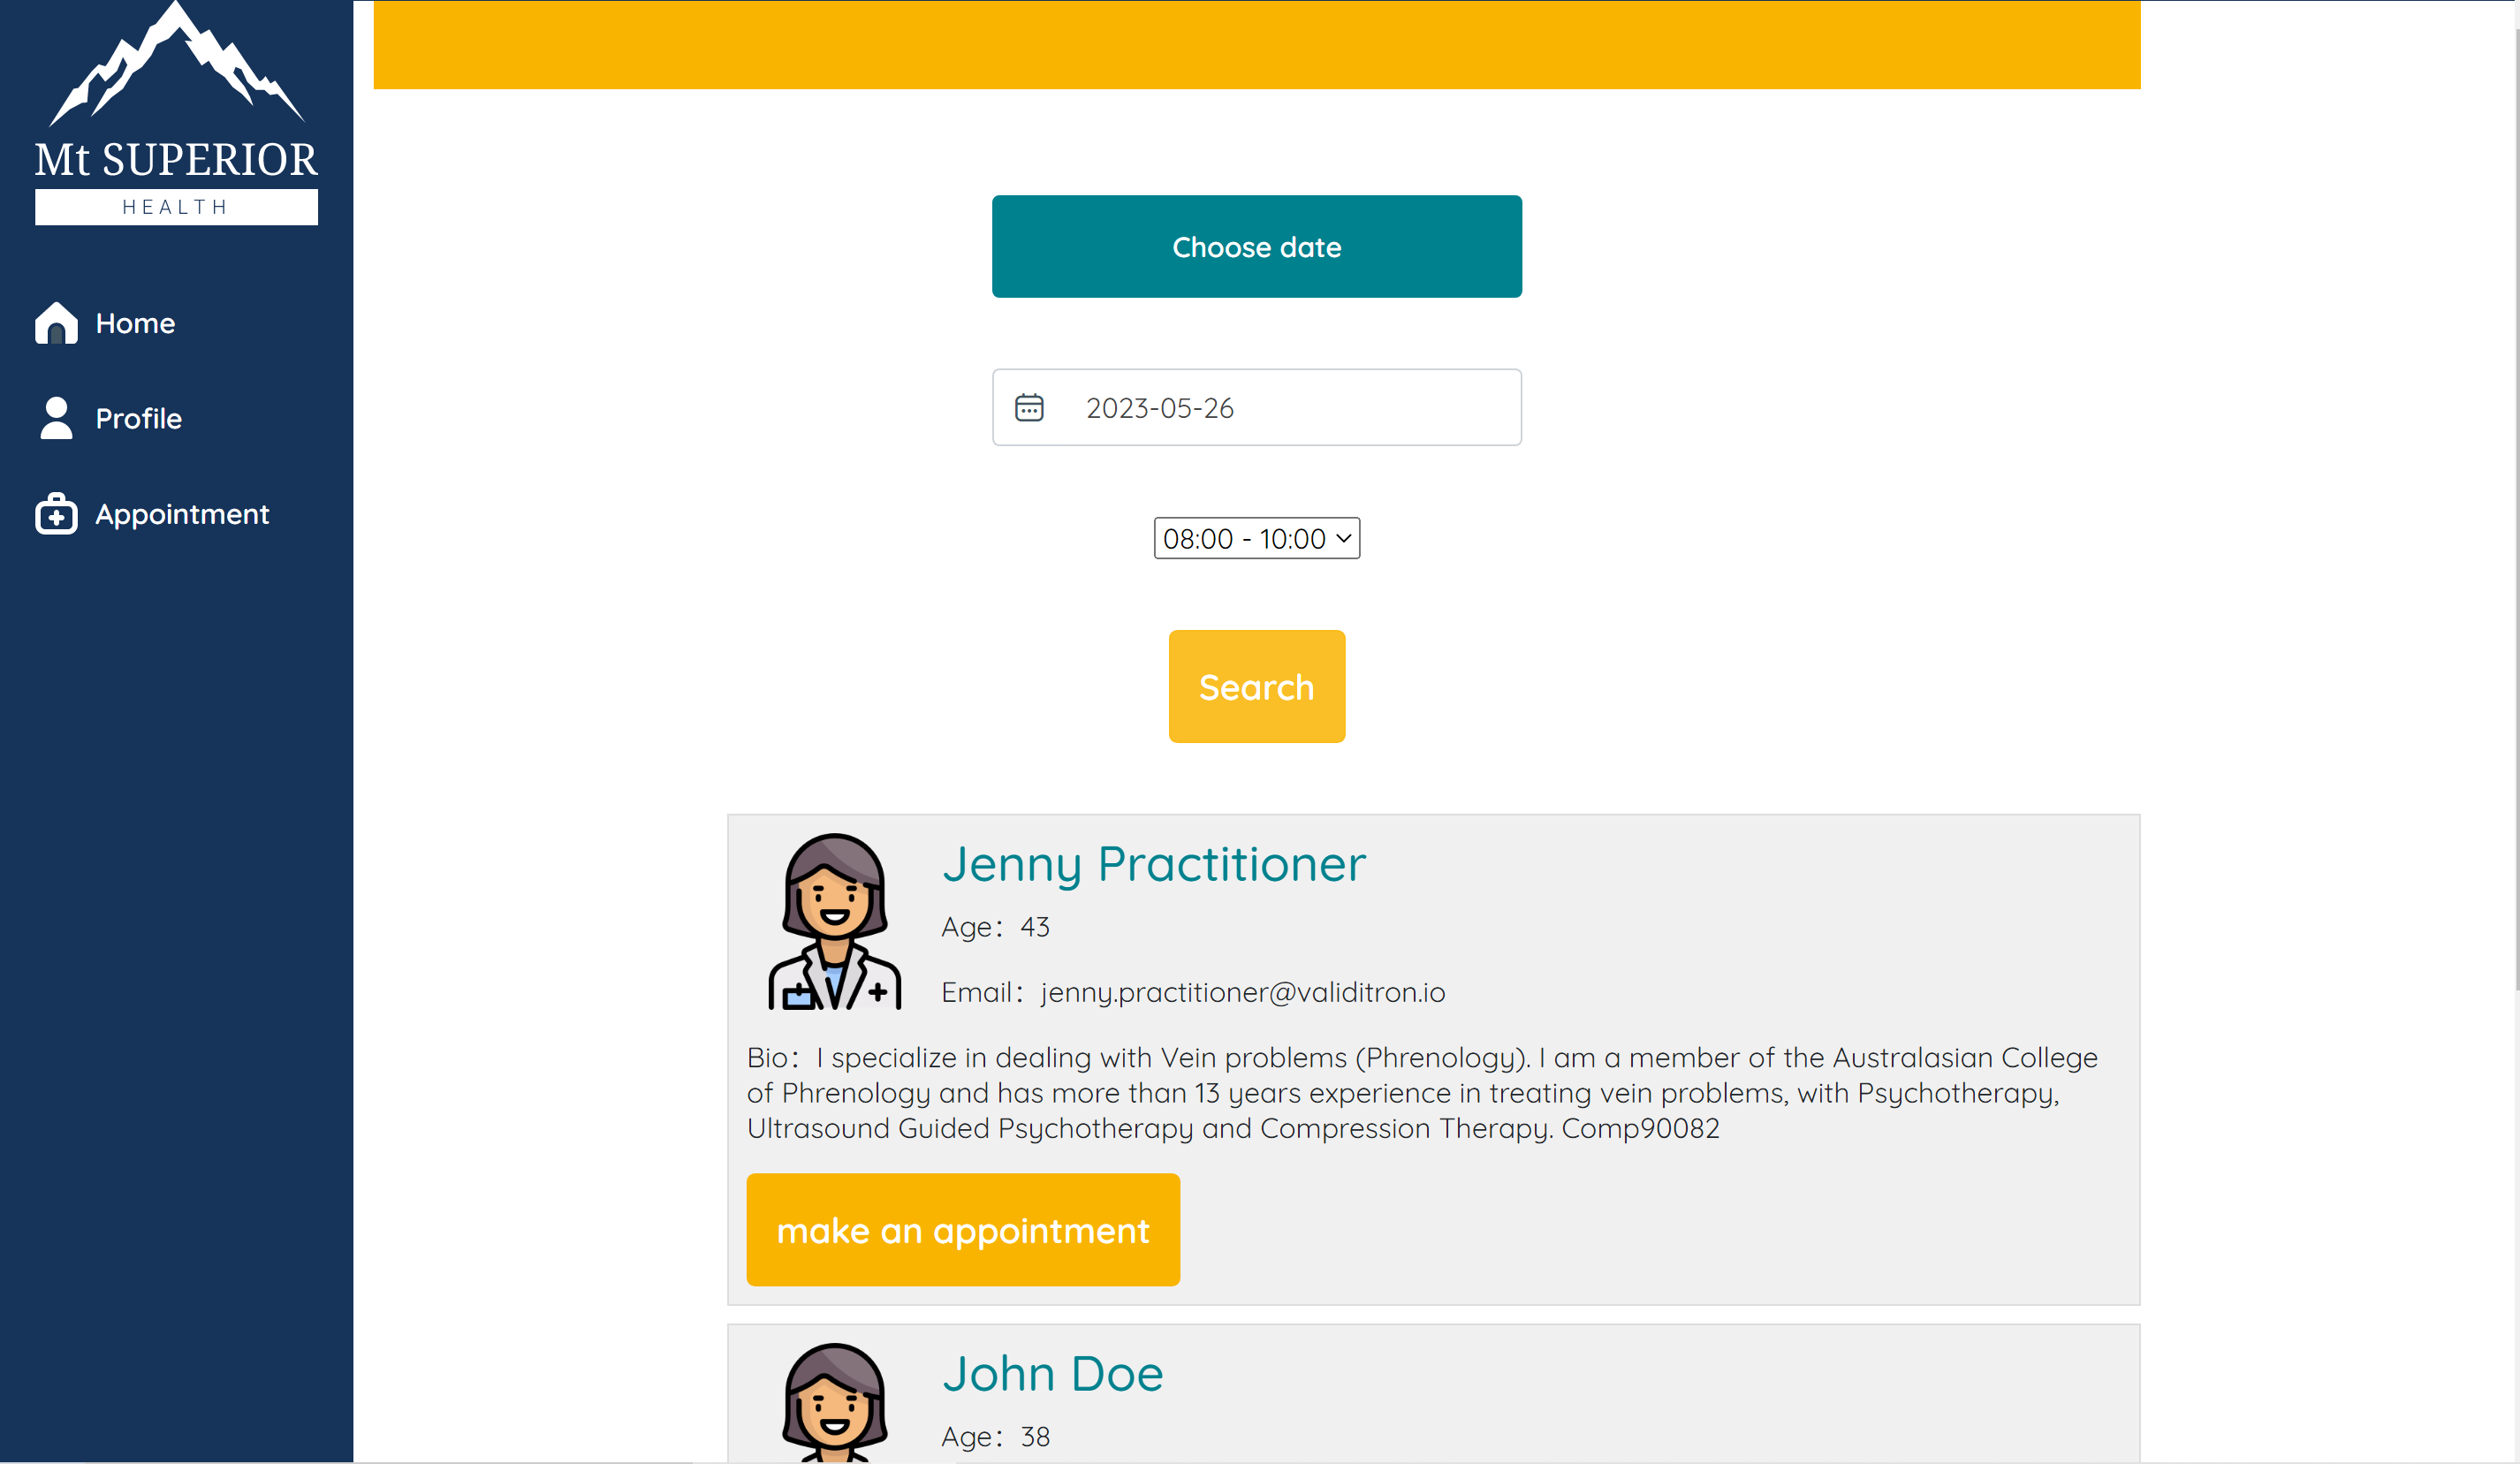Go to Profile in the sidebar
2520x1464 pixels.
click(138, 418)
